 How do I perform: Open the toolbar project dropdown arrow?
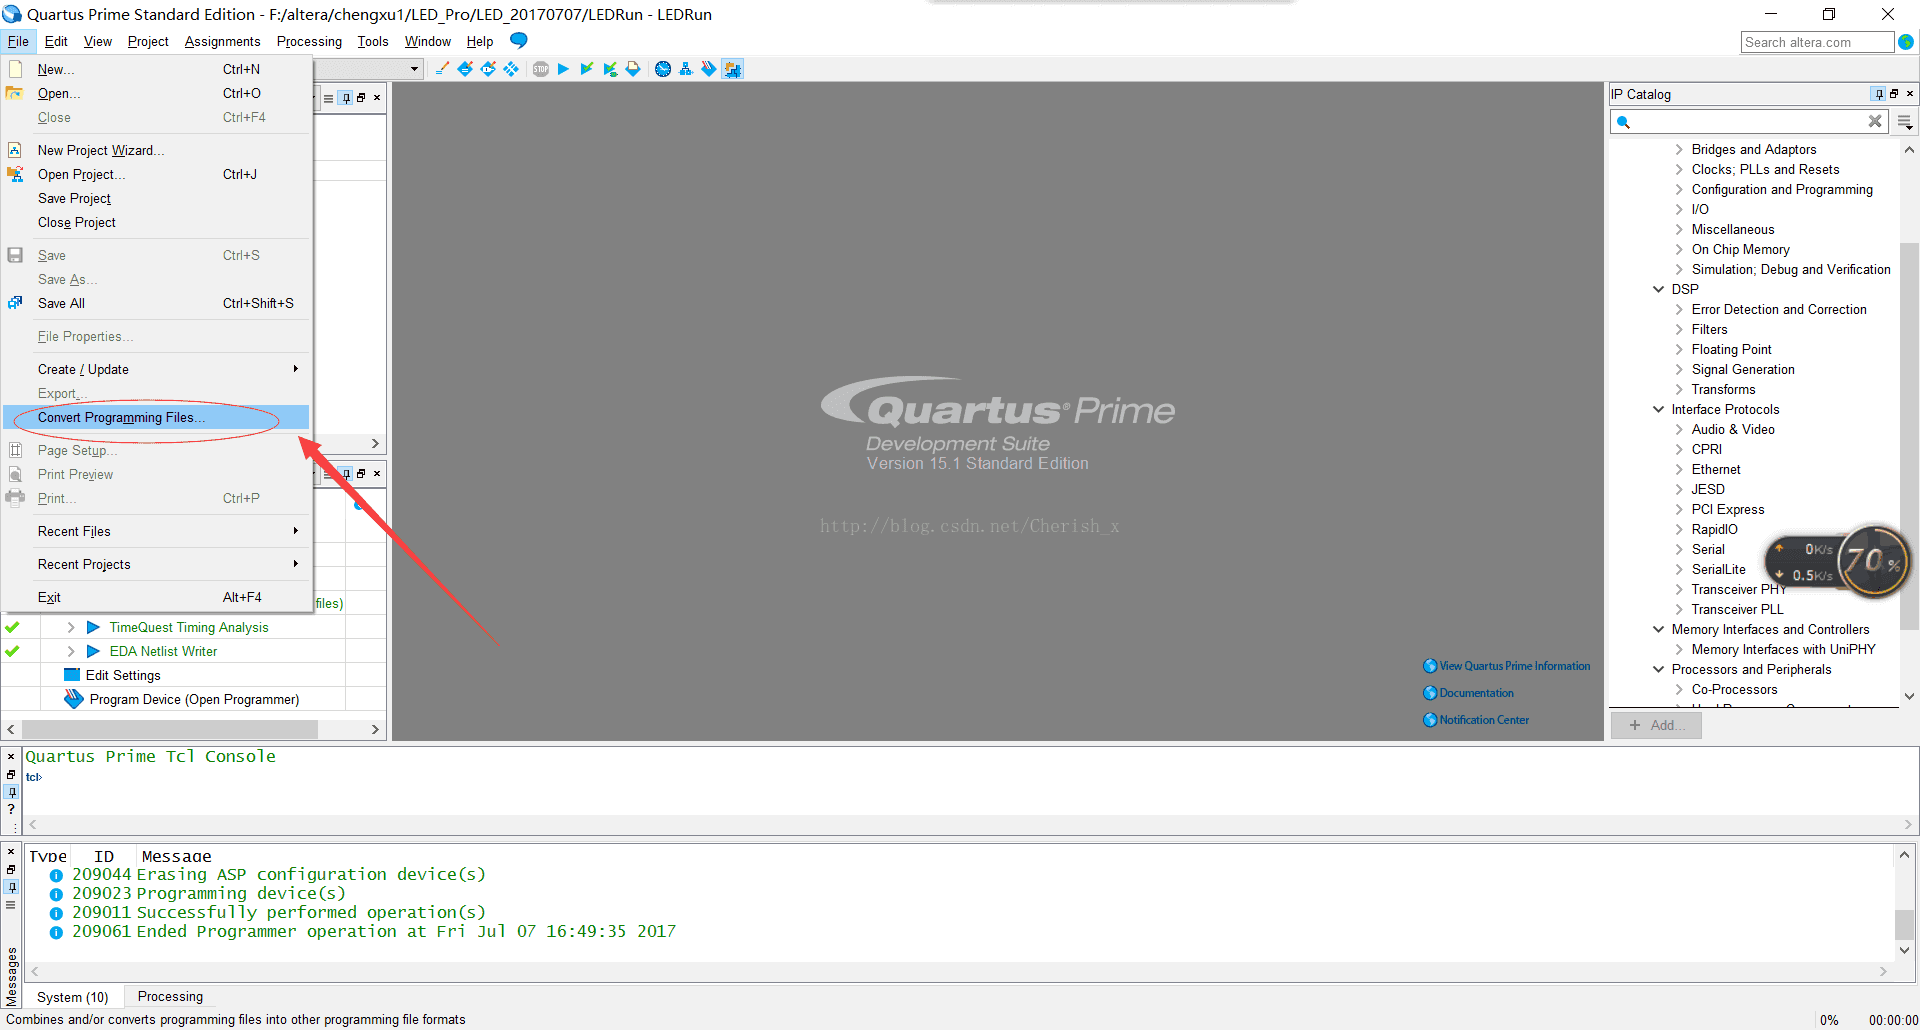point(414,69)
